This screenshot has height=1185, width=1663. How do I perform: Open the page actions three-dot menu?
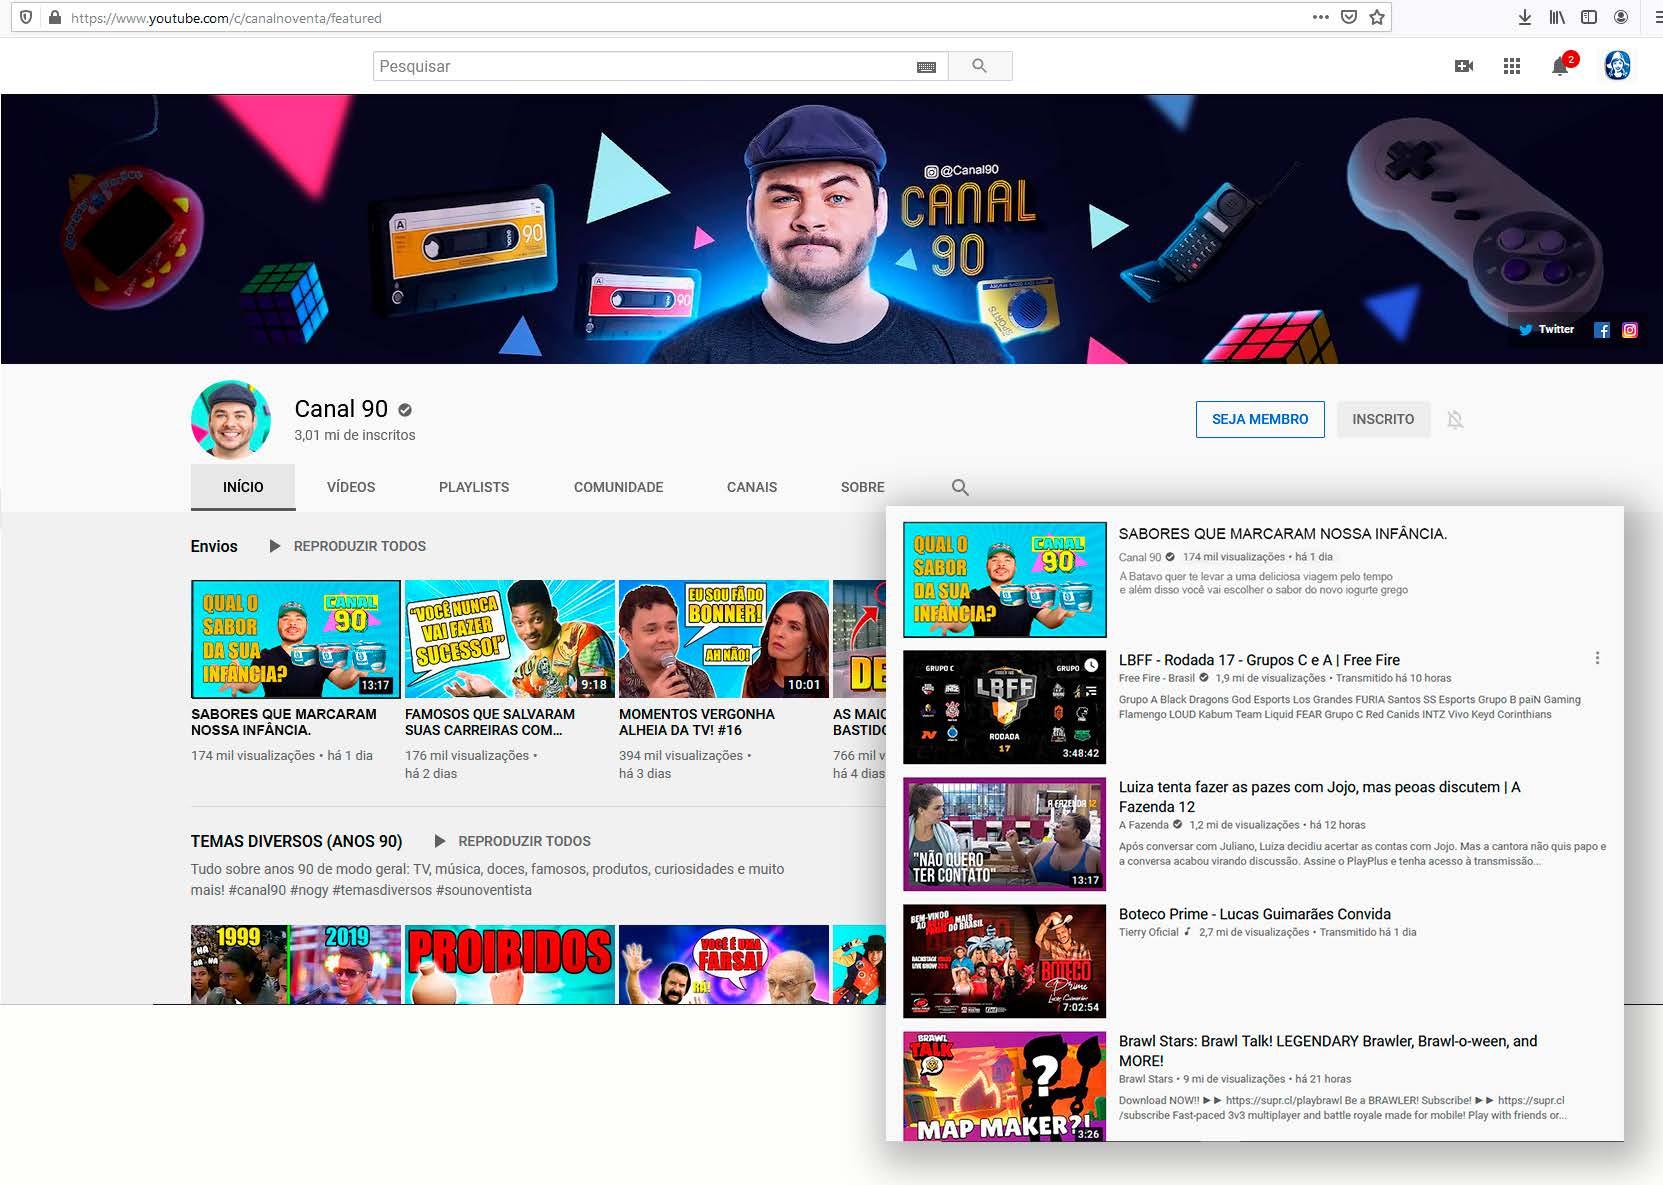click(x=1321, y=17)
